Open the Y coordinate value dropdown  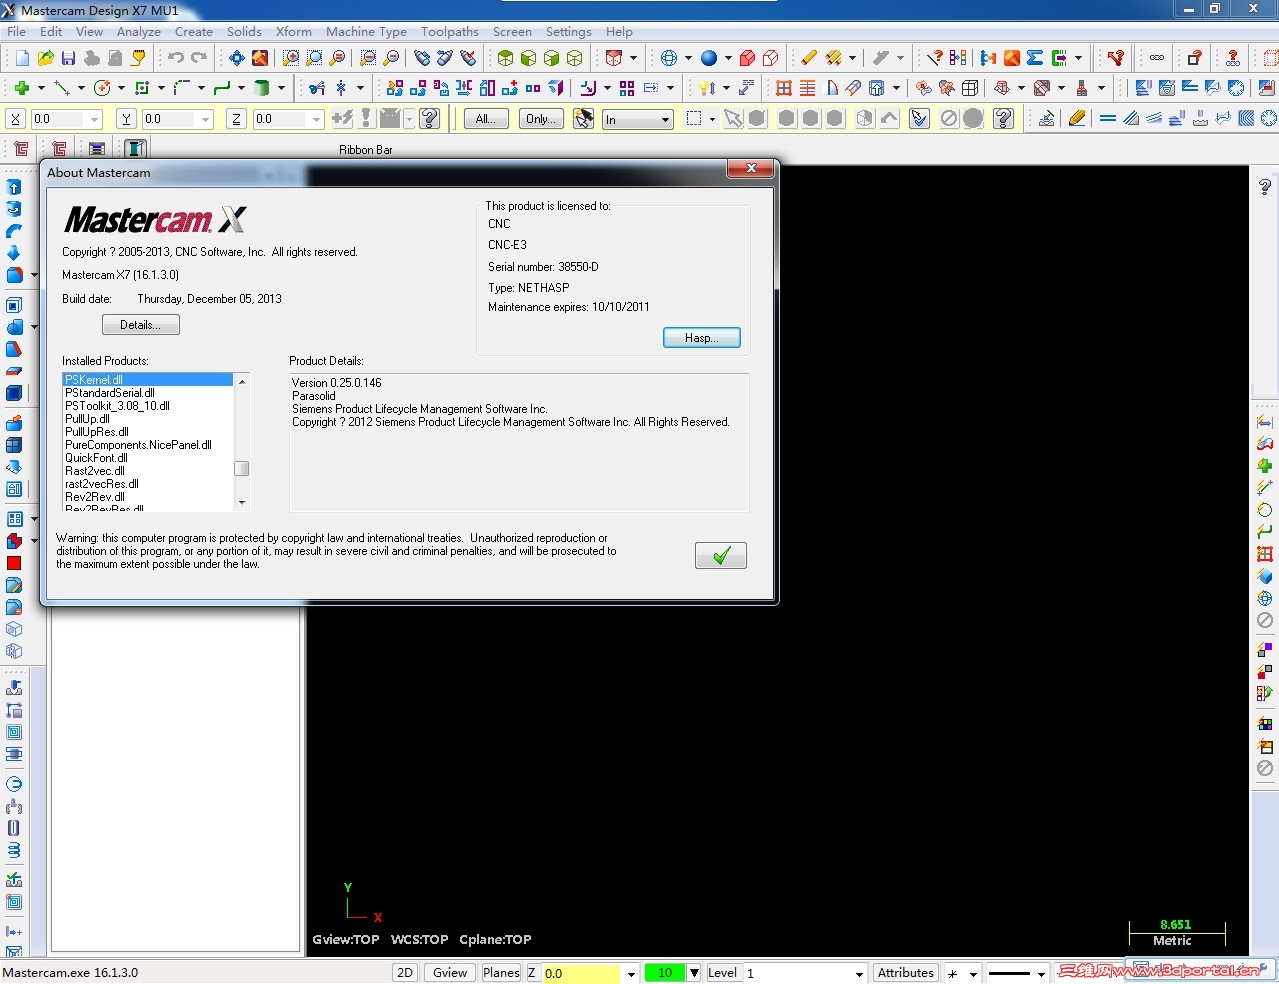205,120
